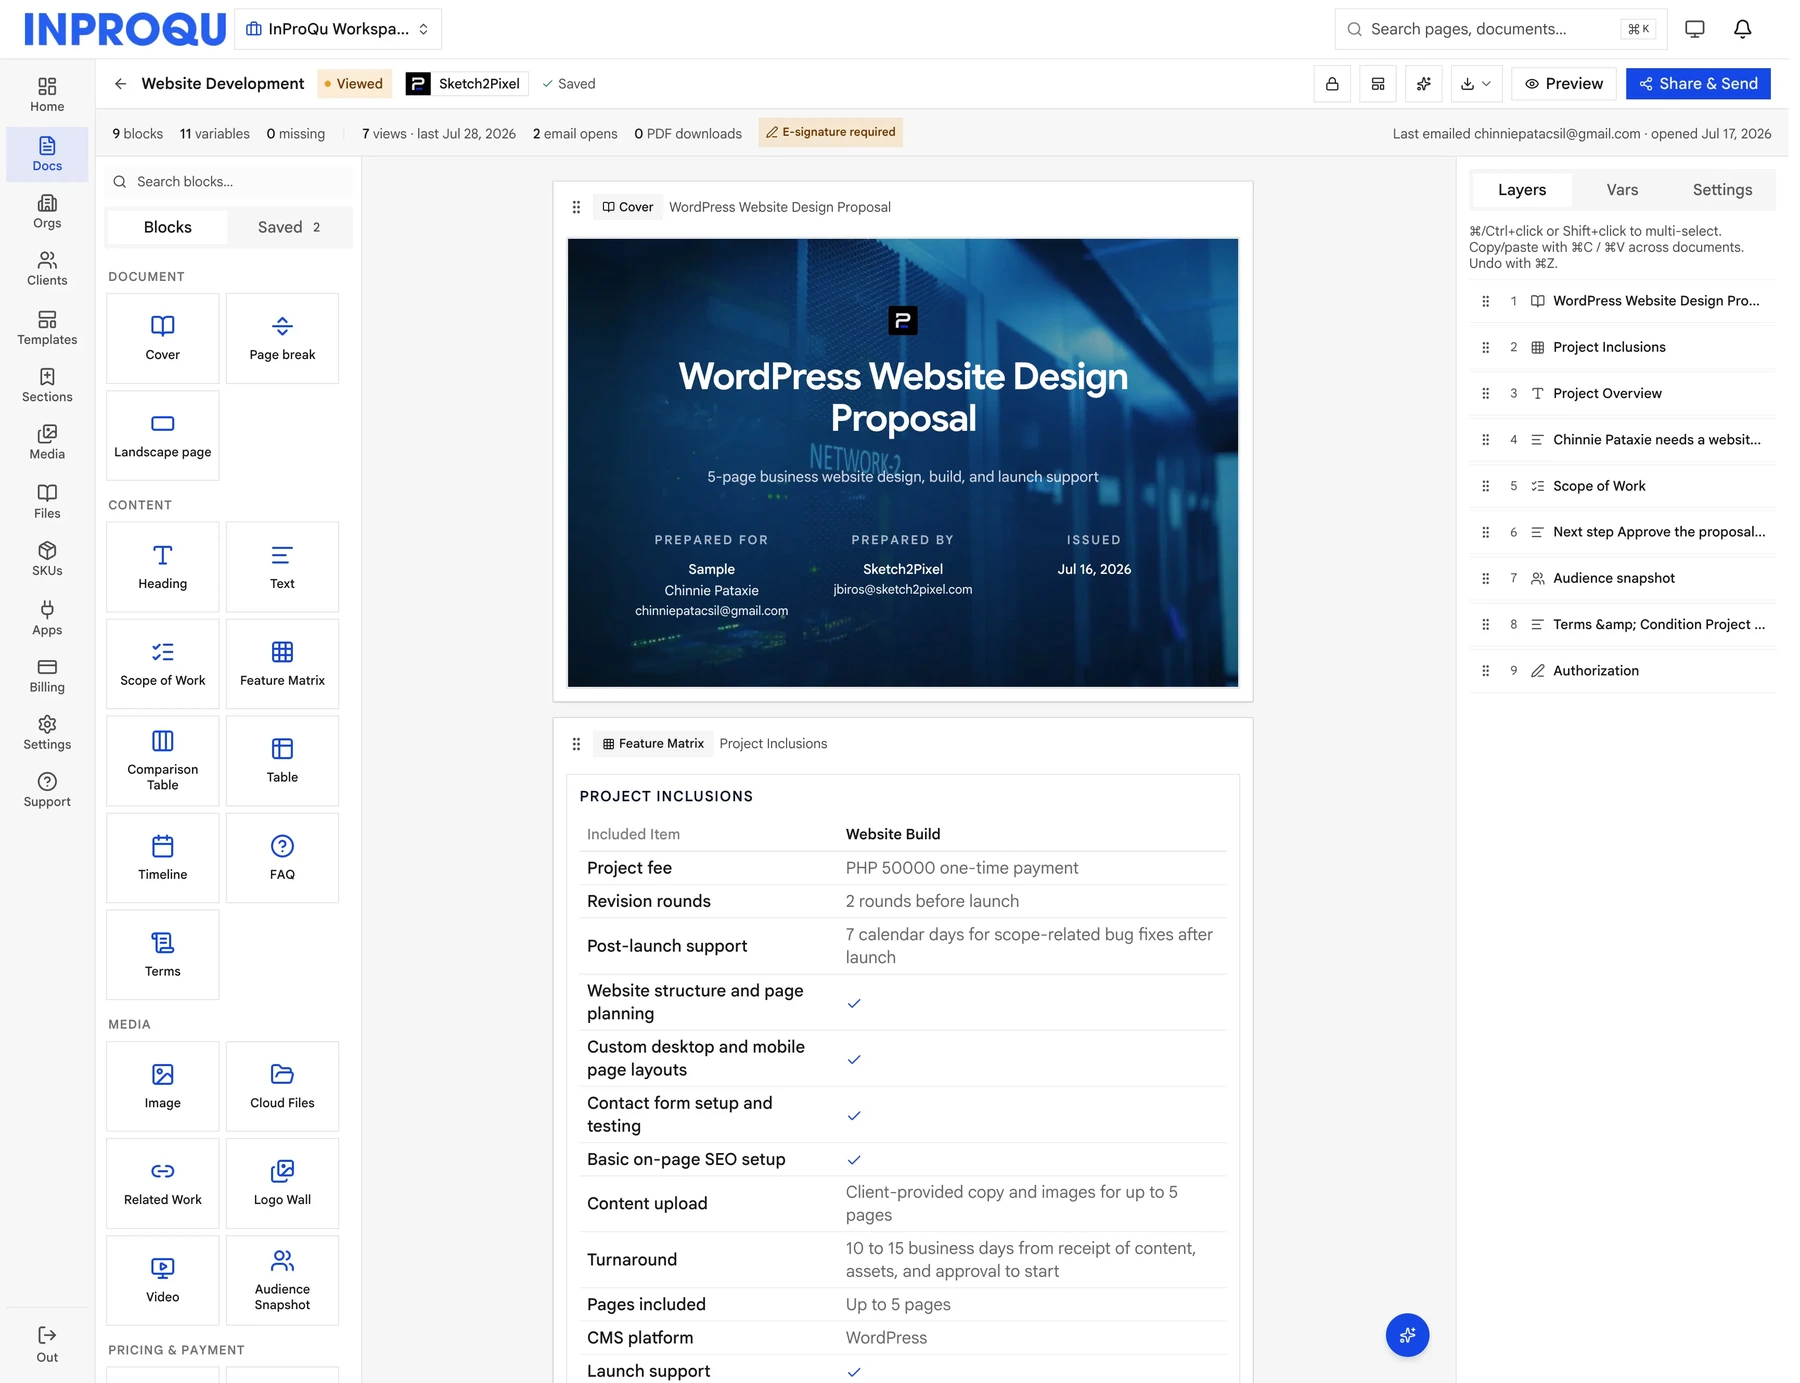
Task: Add a Logo Wall block
Action: 282,1184
